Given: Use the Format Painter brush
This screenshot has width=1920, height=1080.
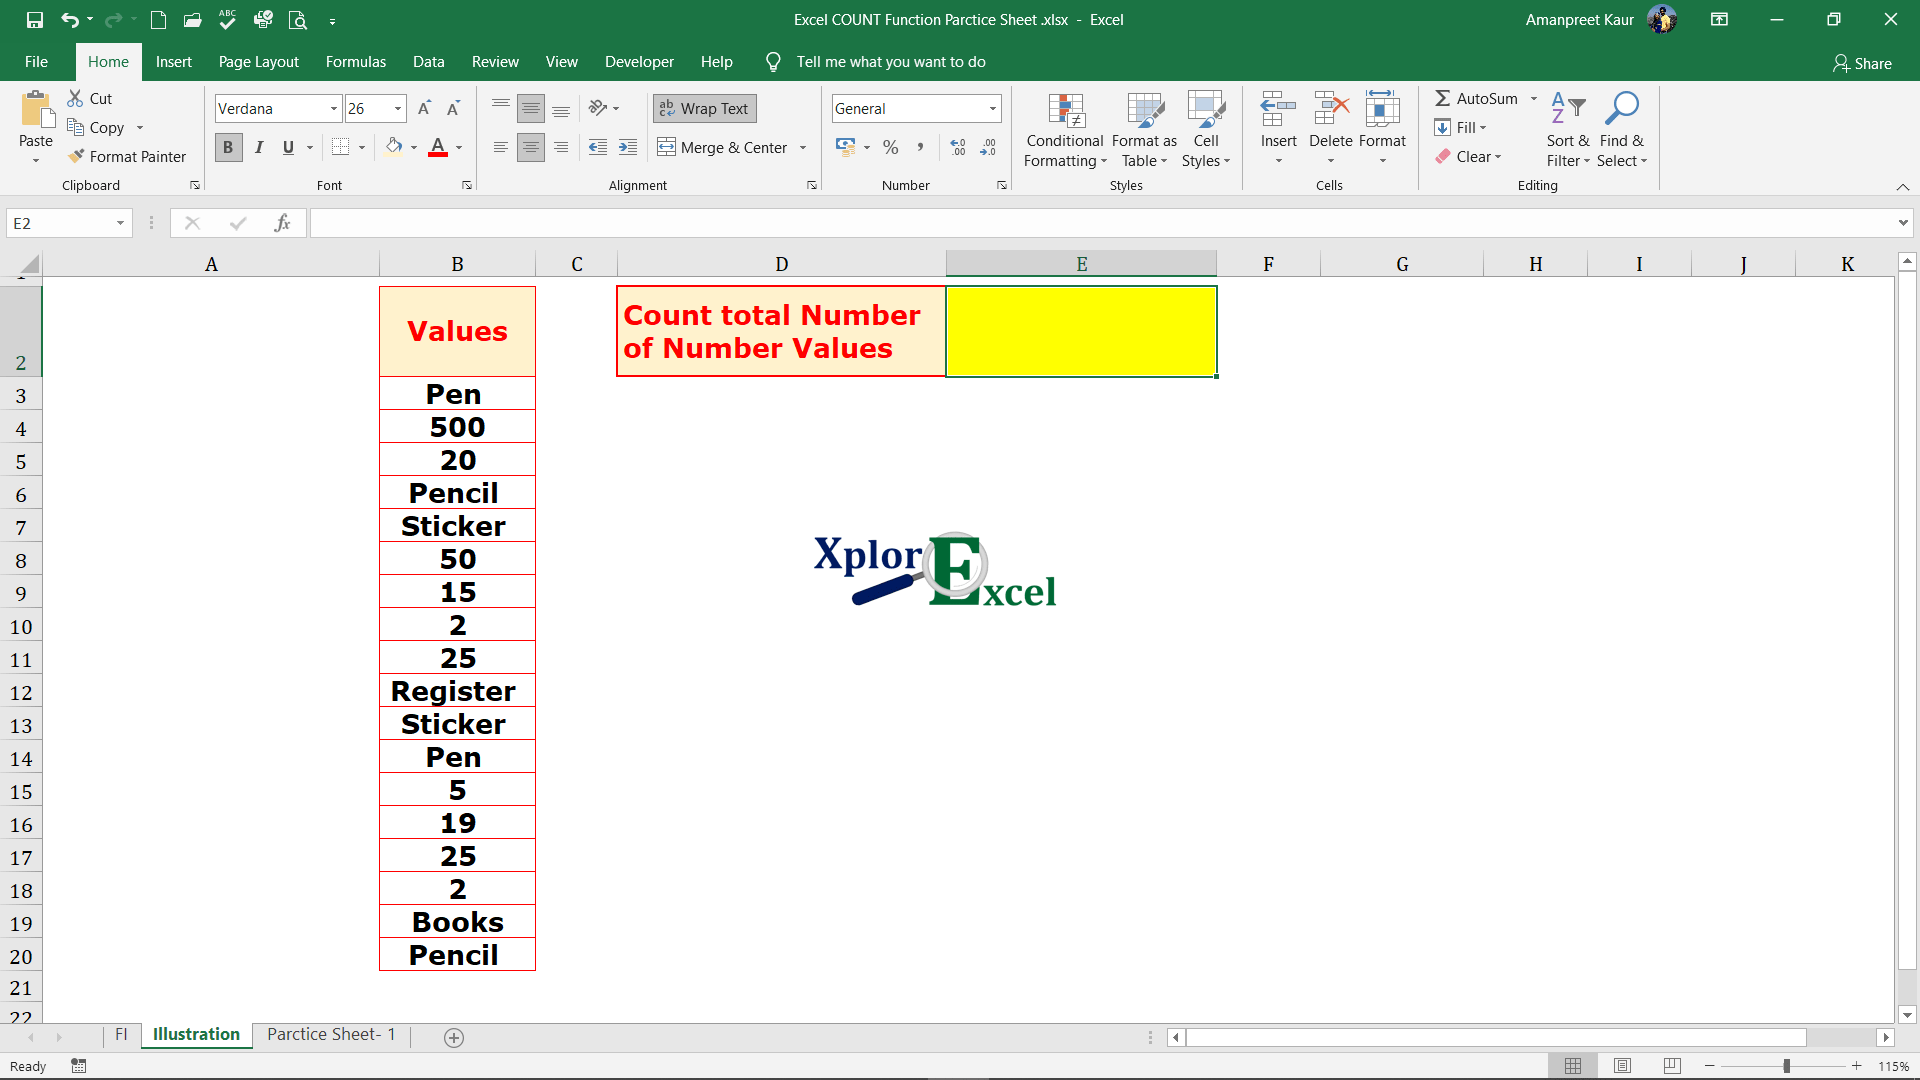Looking at the screenshot, I should (x=75, y=156).
